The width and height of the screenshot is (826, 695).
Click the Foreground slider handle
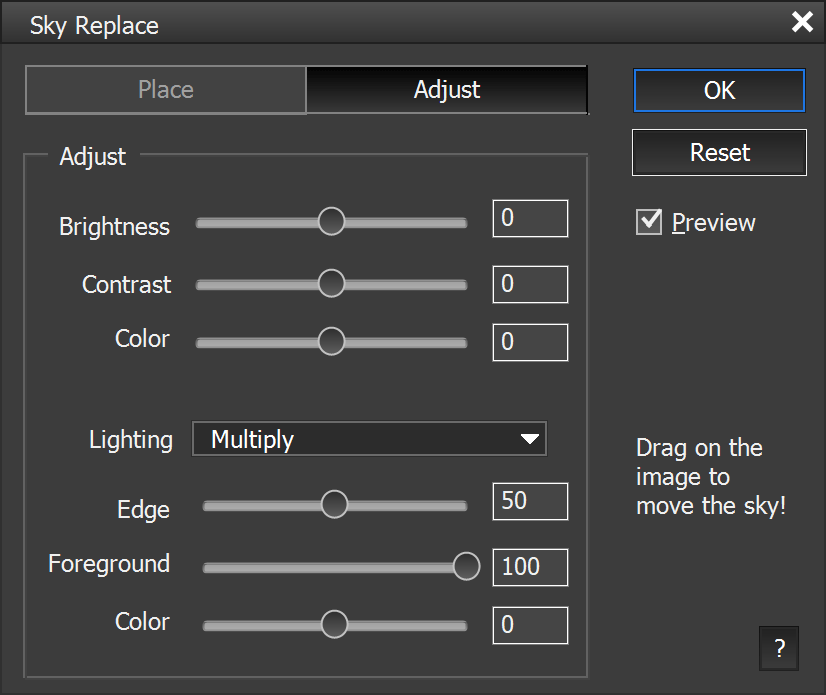[x=466, y=567]
